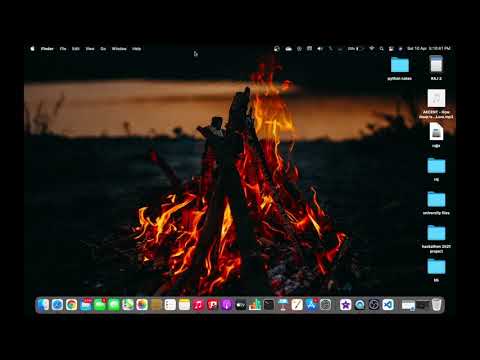Click the battery status in the menu bar
The width and height of the screenshot is (480, 360).
tap(356, 48)
